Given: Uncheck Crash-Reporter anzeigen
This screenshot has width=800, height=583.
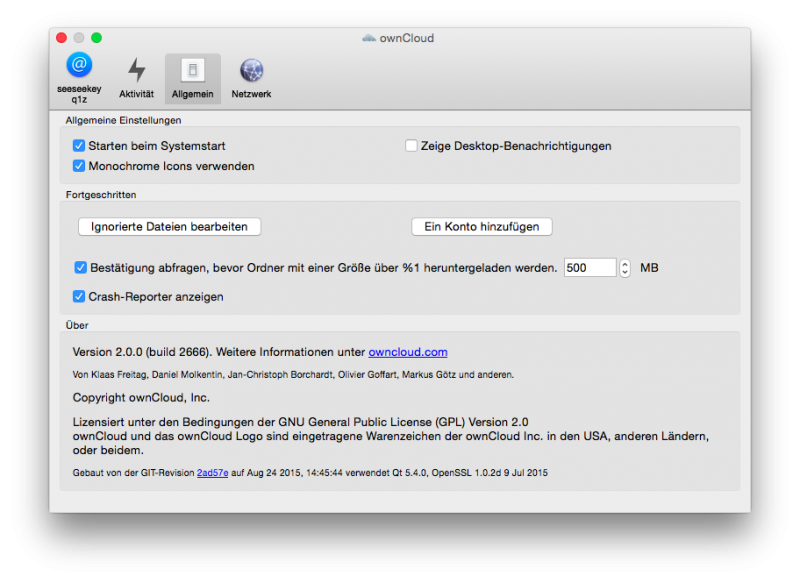Looking at the screenshot, I should [x=79, y=297].
